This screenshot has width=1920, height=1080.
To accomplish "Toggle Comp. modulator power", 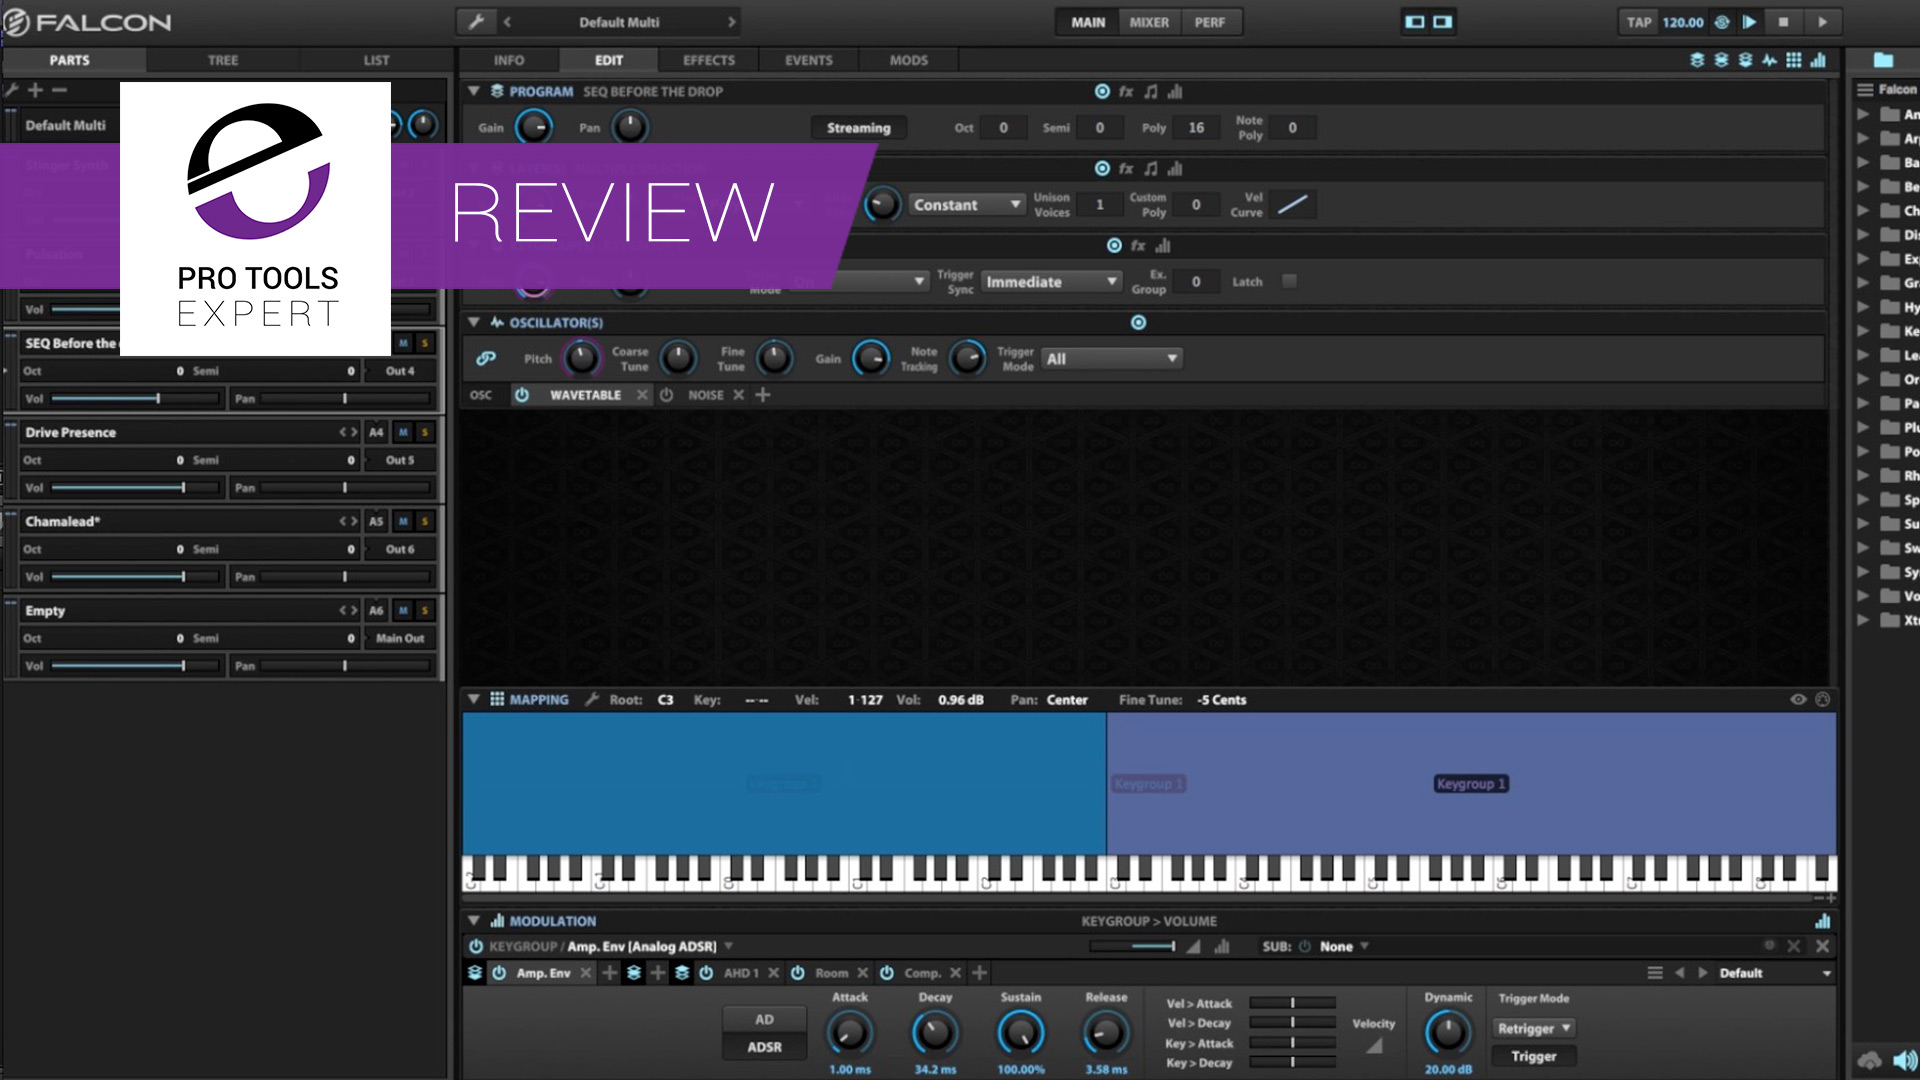I will point(886,973).
